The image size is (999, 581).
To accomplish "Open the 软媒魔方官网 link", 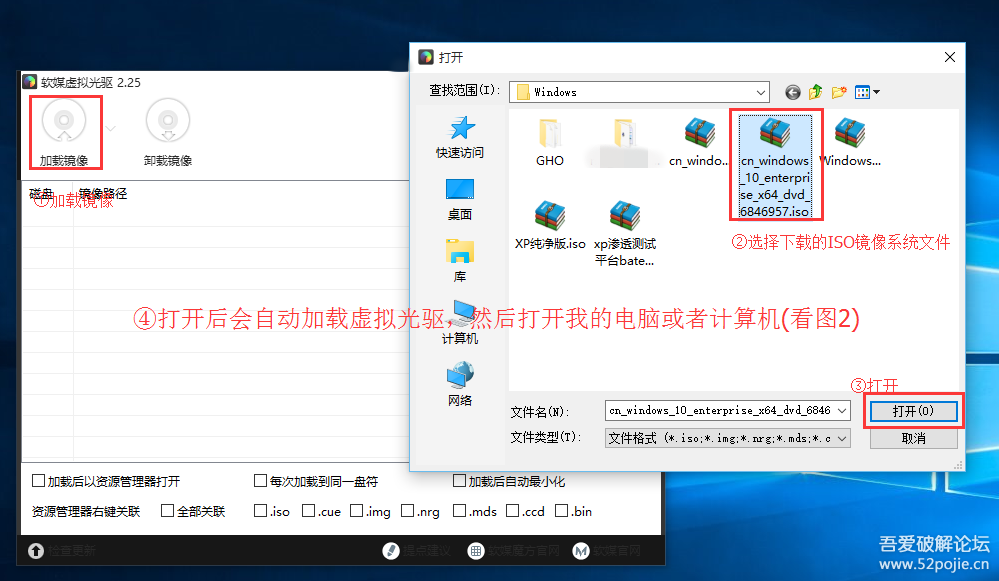I will coord(514,551).
